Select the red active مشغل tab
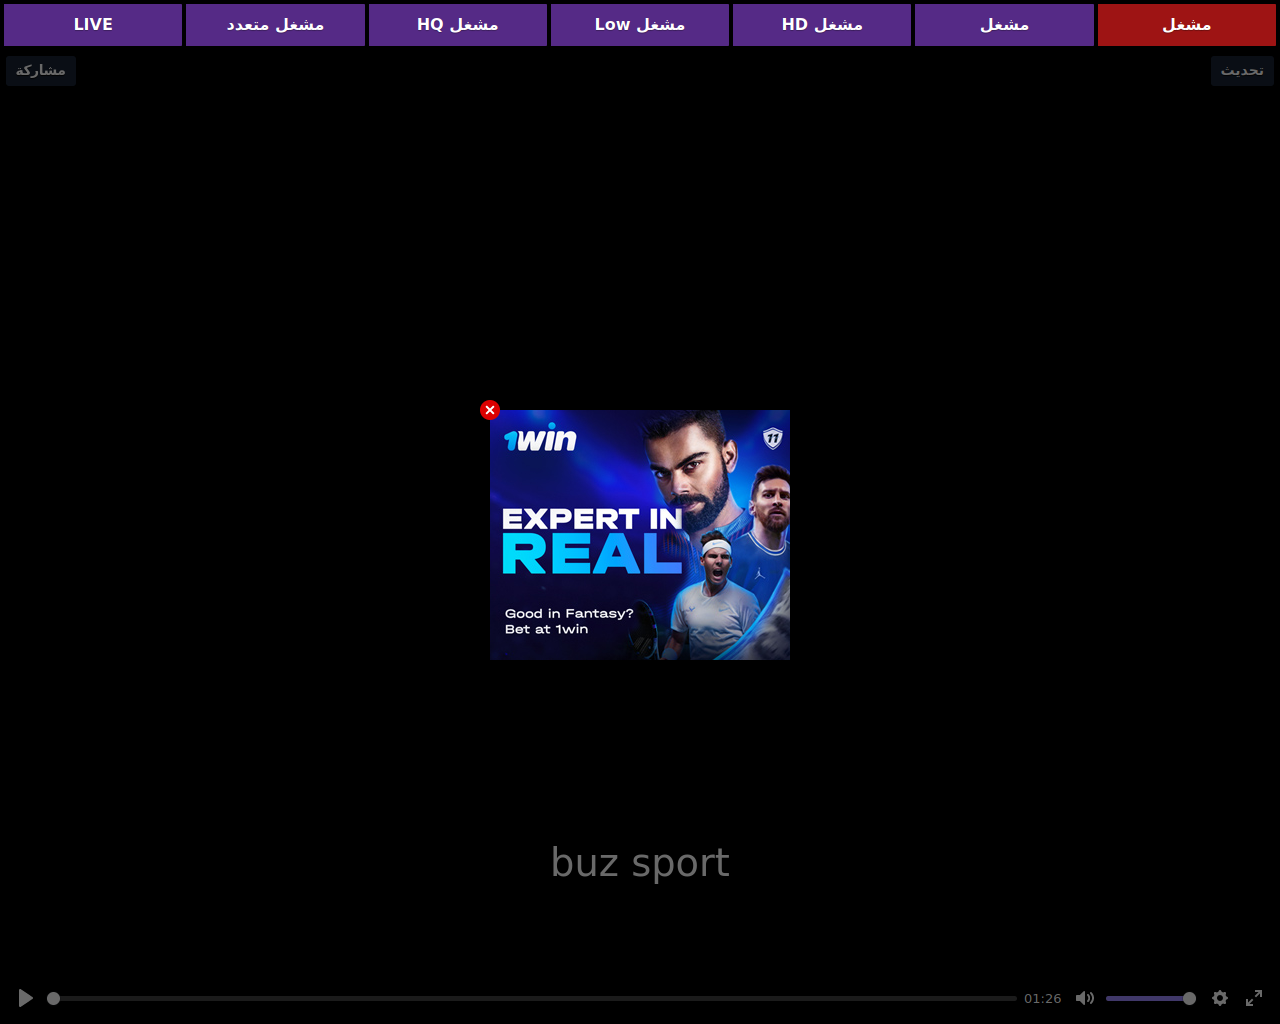The width and height of the screenshot is (1280, 1024). tap(1187, 25)
